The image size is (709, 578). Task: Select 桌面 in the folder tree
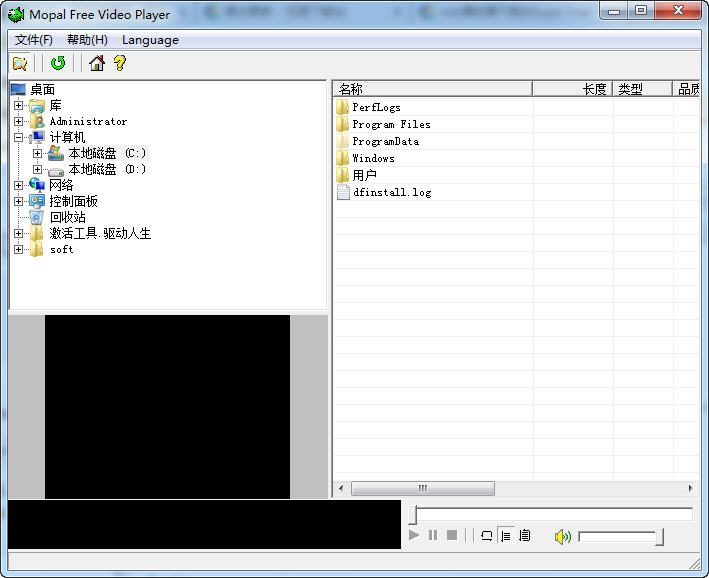[43, 90]
